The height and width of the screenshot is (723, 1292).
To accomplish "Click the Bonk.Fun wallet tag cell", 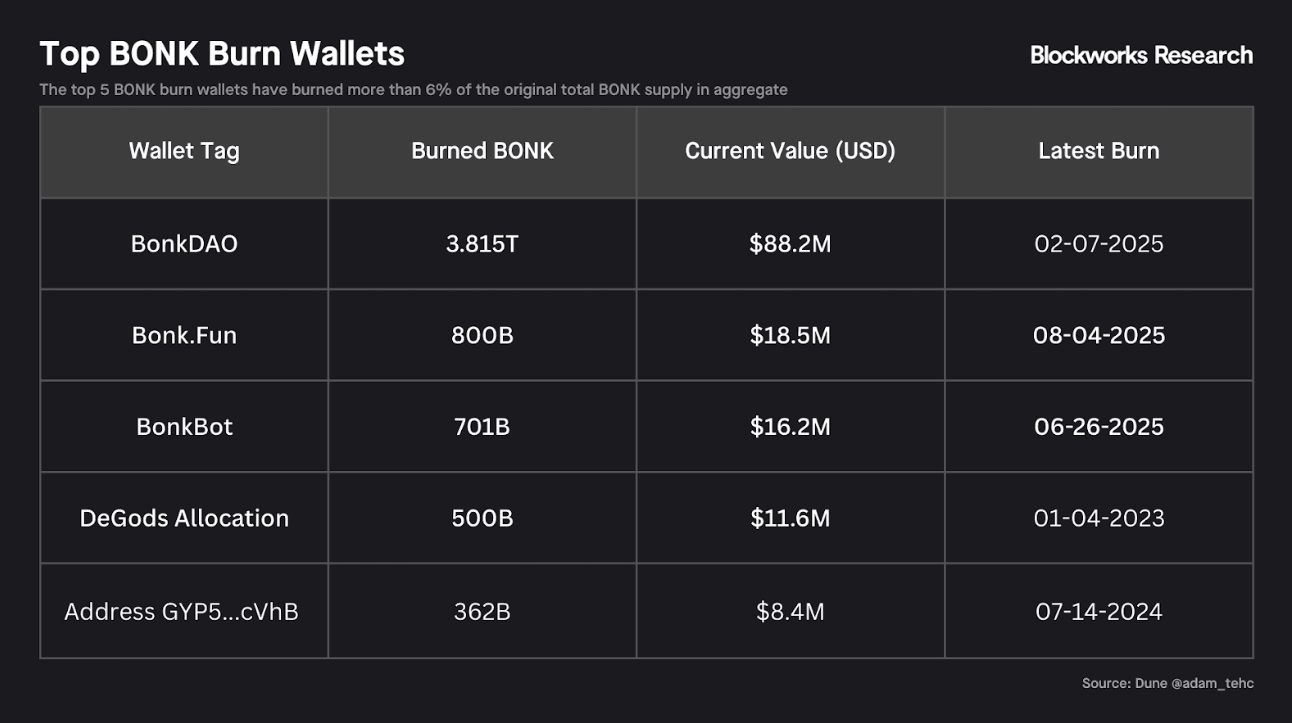I will 184,335.
